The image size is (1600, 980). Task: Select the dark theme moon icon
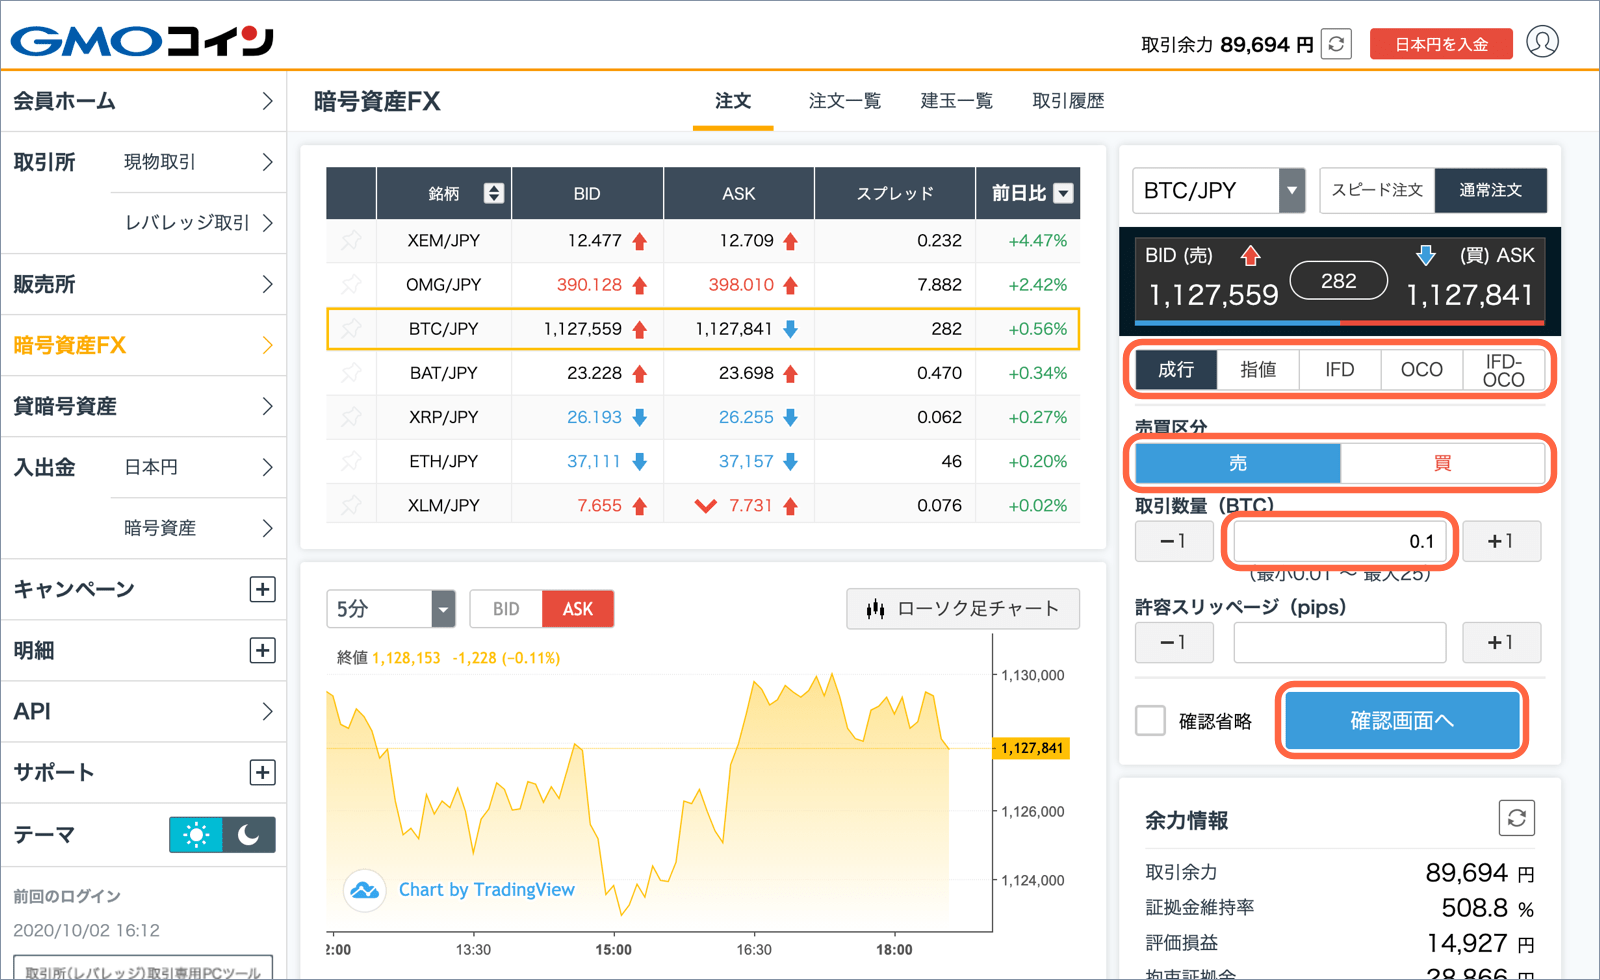pyautogui.click(x=249, y=834)
